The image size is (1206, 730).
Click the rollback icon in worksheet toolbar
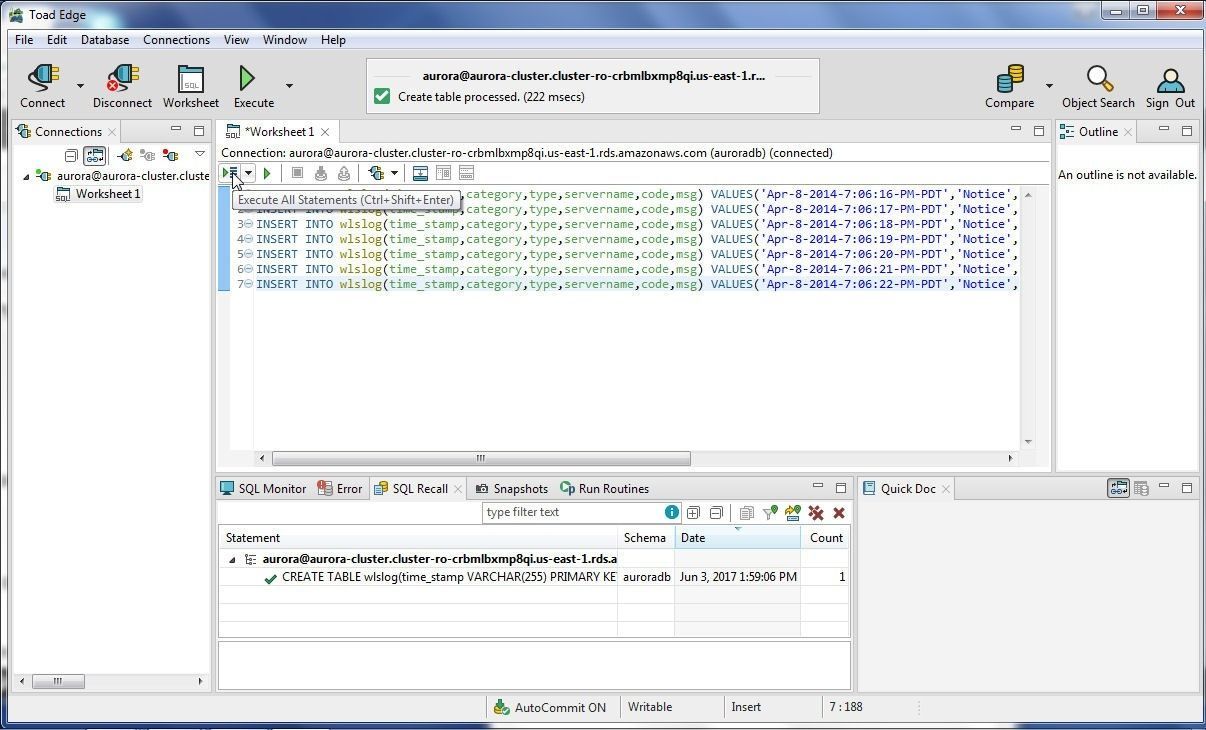pyautogui.click(x=344, y=173)
